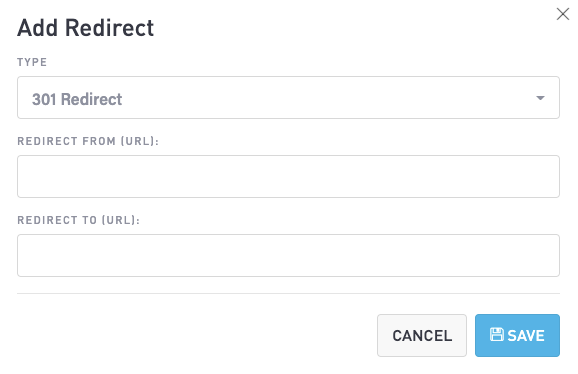This screenshot has height=374, width=578.
Task: Click the floppy disk icon on Save
Action: pyautogui.click(x=497, y=335)
